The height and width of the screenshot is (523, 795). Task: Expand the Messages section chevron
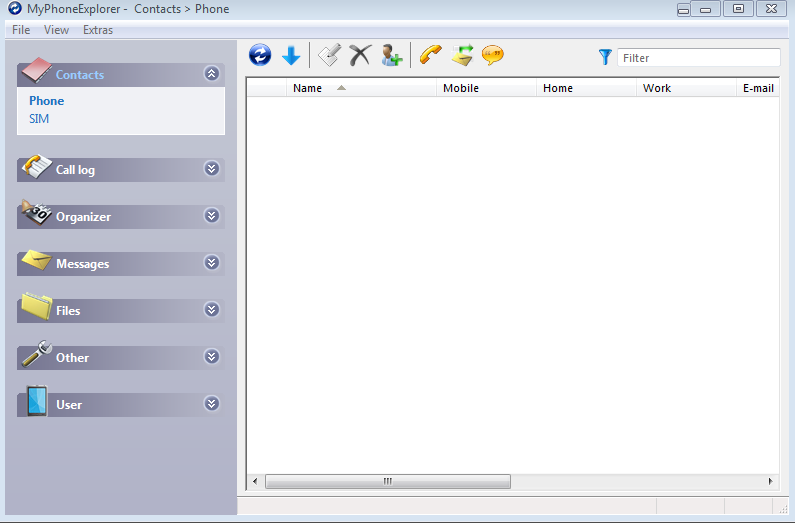(x=211, y=263)
